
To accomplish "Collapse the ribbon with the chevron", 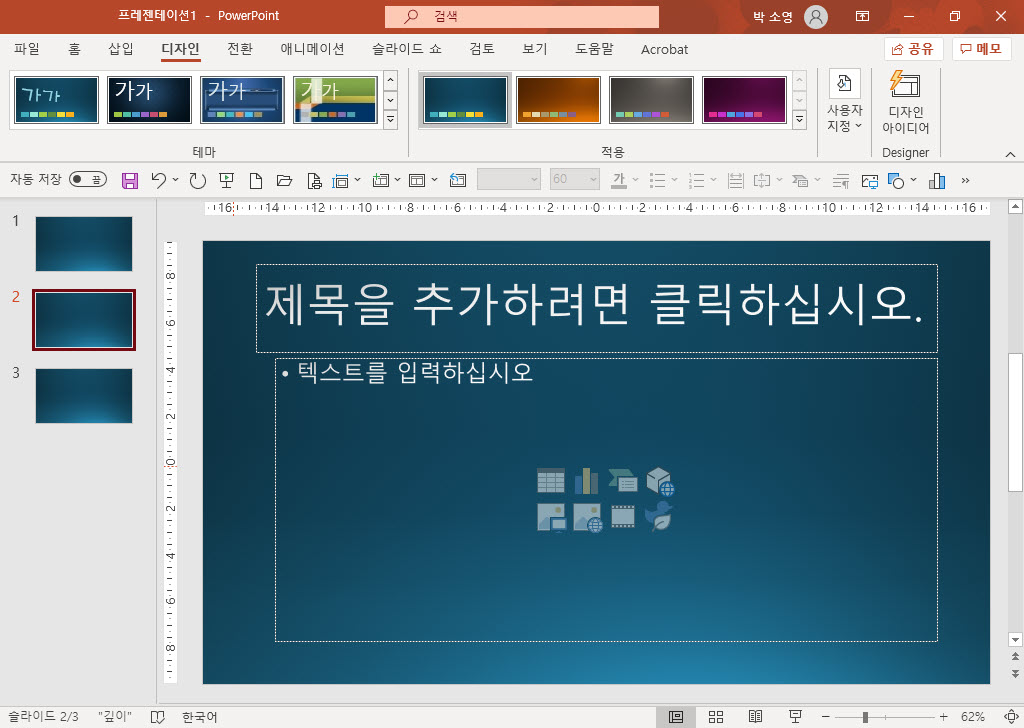I will [1010, 155].
